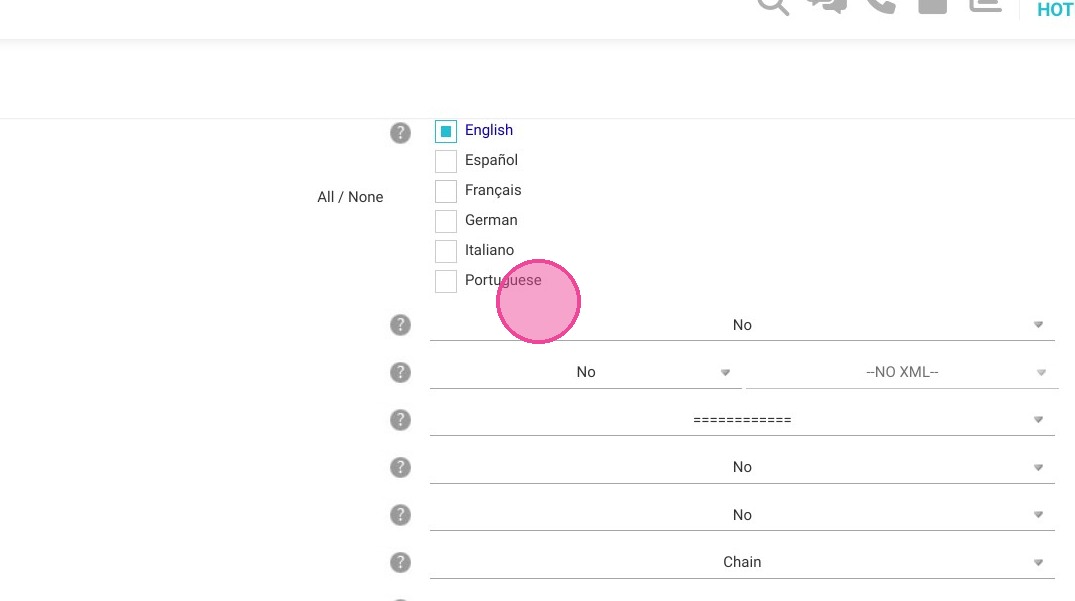The image size is (1075, 601).
Task: Open the wide No dropdown just below Portuguese
Action: 742,325
